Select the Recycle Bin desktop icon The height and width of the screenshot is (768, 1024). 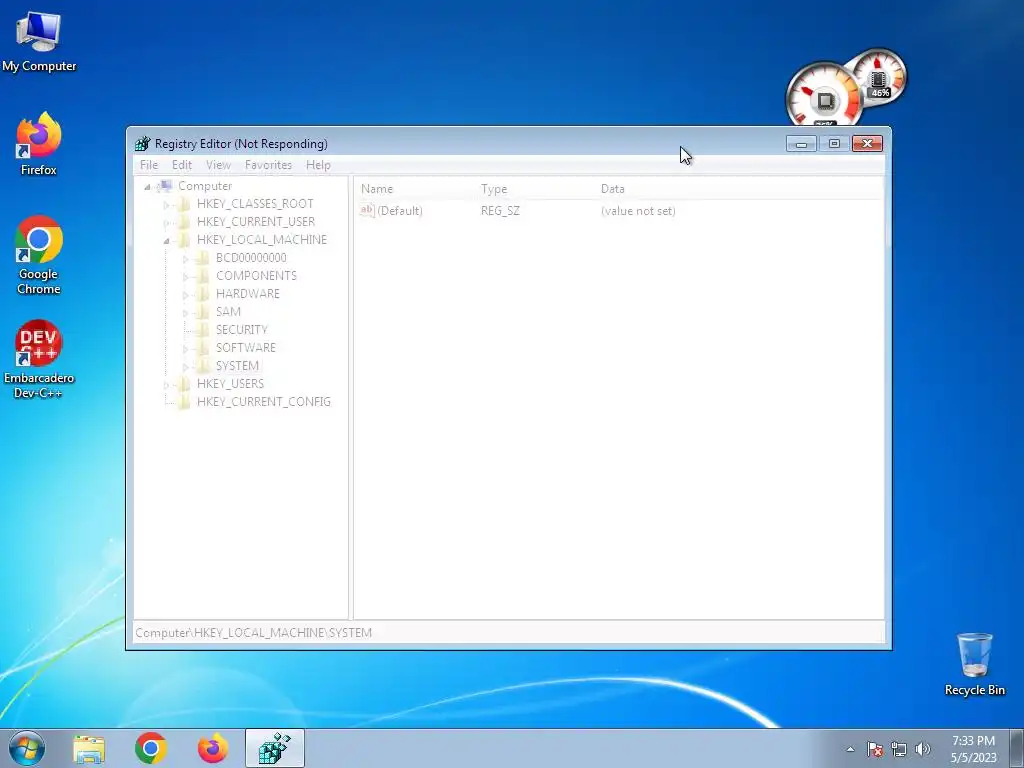(974, 664)
